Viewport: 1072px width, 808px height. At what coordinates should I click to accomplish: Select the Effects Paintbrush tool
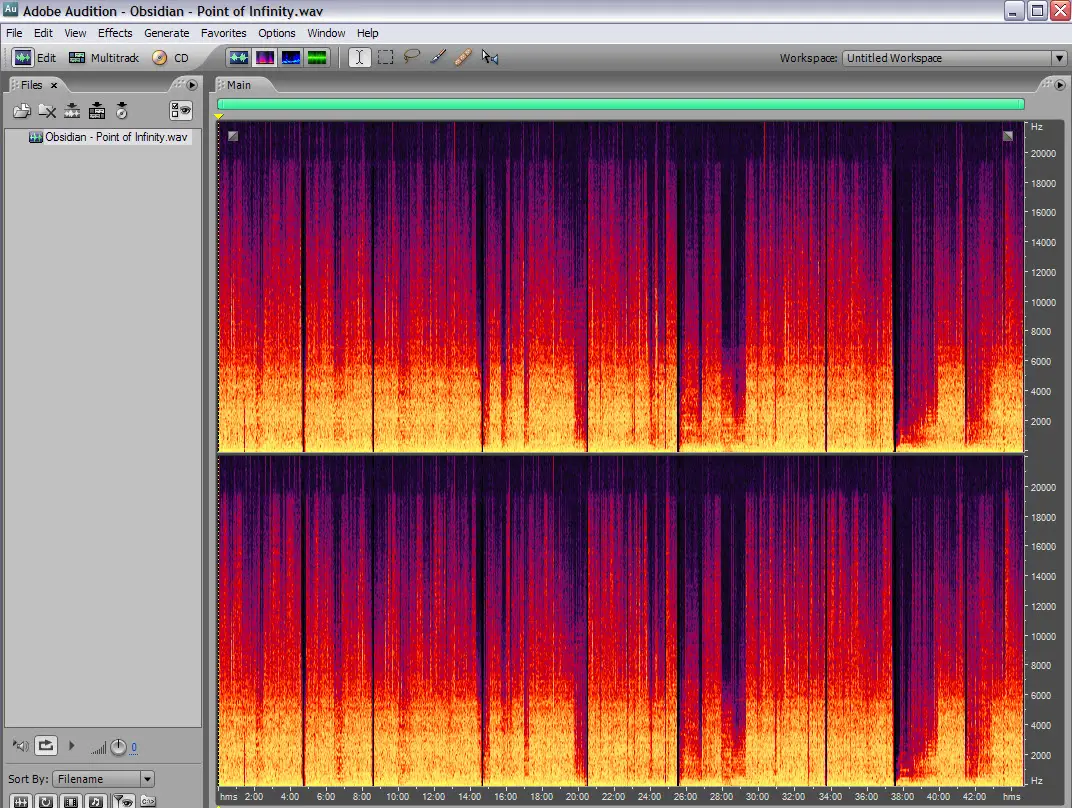coord(437,58)
